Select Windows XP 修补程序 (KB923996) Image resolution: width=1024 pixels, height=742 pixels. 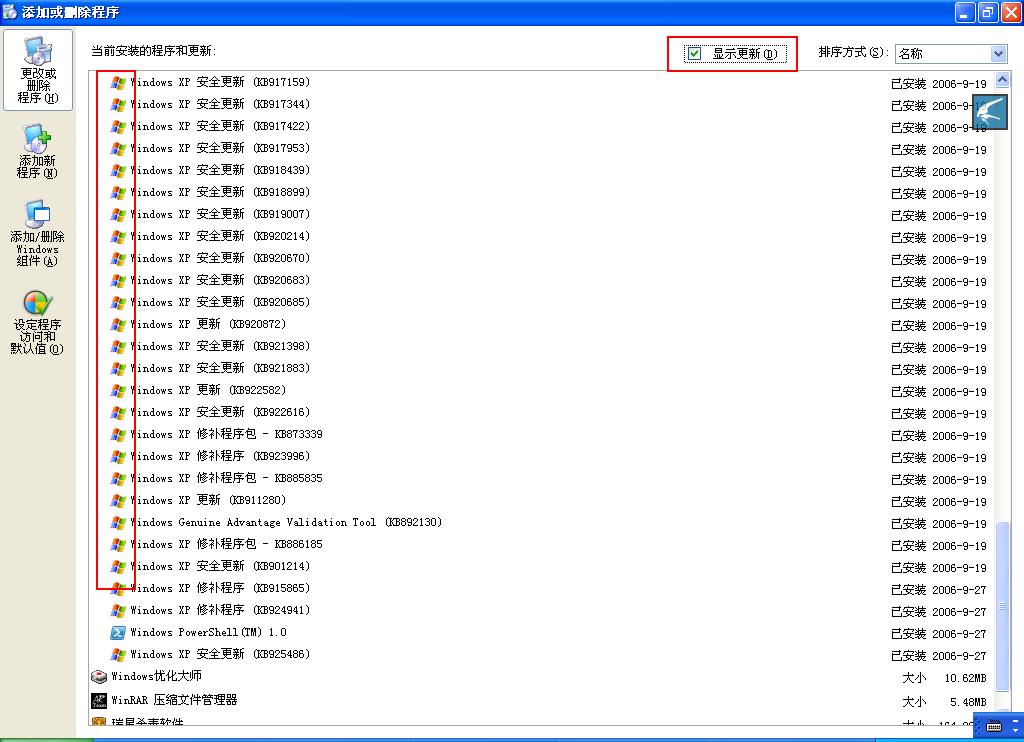[219, 456]
